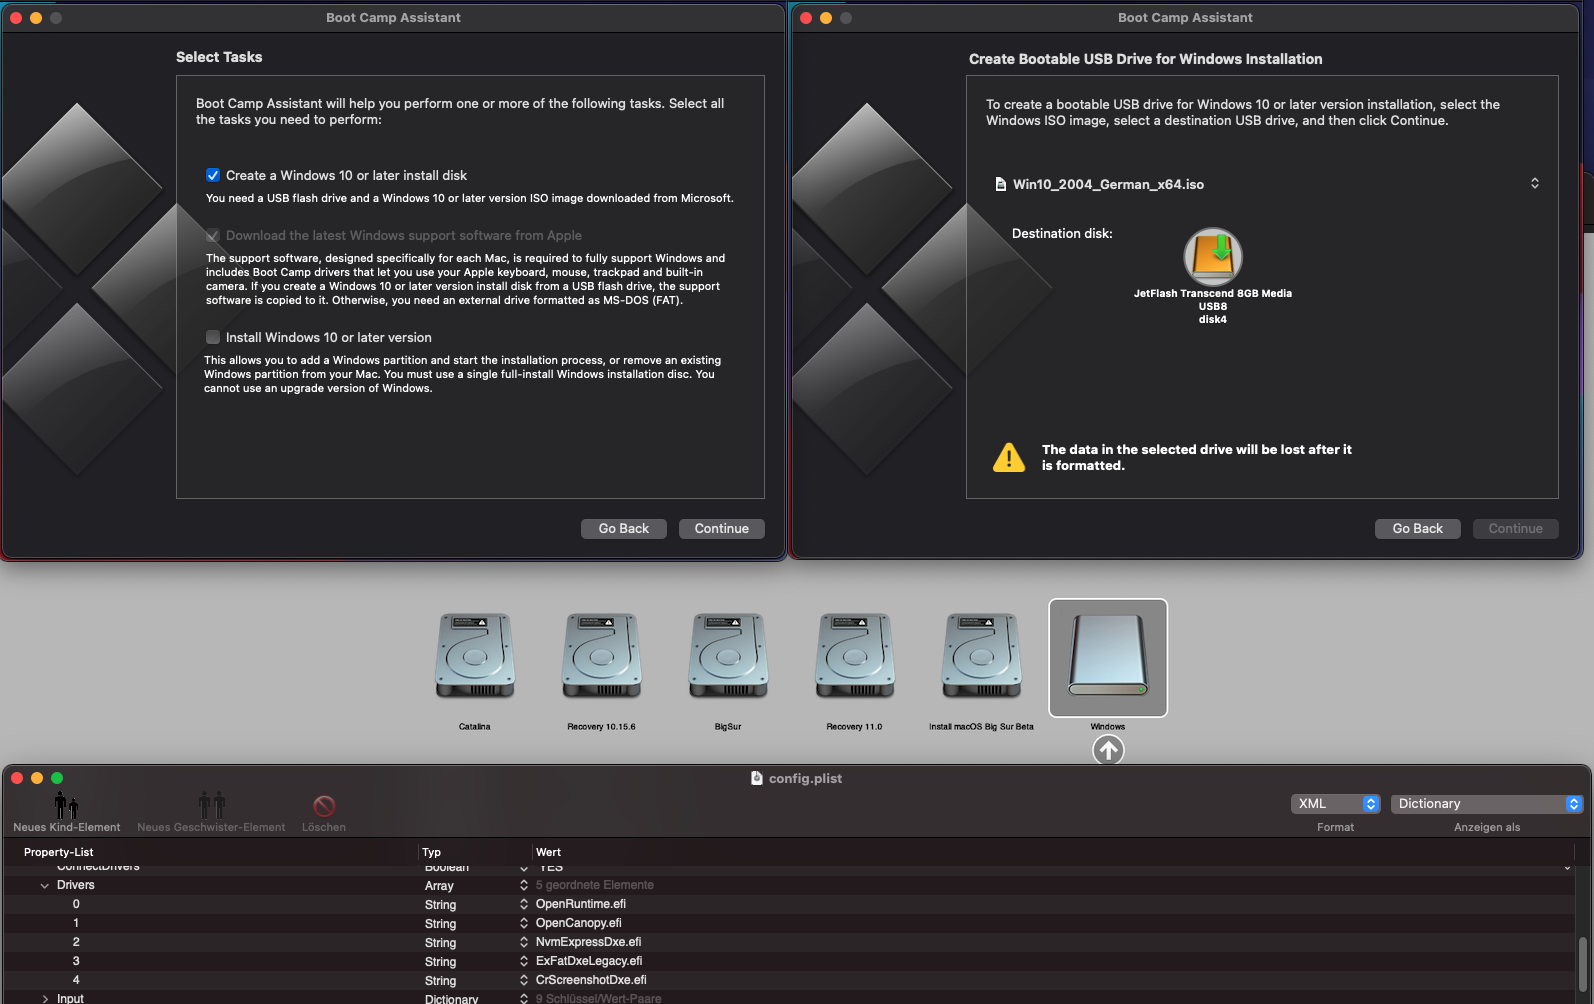The image size is (1594, 1004).
Task: Choose the BigSur drive icon
Action: (728, 656)
